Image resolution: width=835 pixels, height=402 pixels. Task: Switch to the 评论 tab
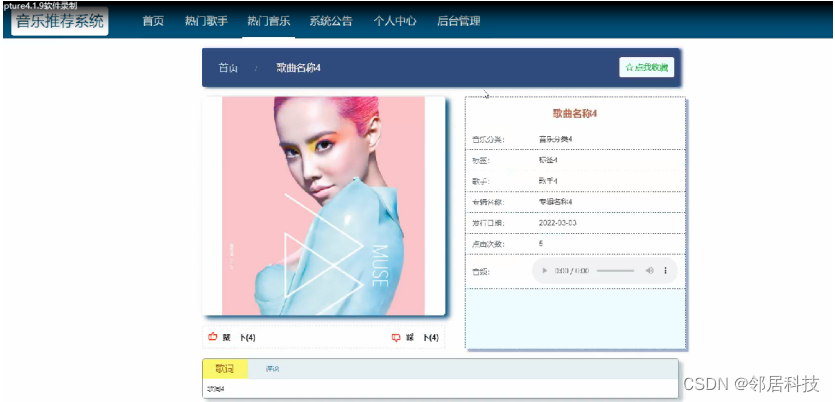(x=272, y=368)
